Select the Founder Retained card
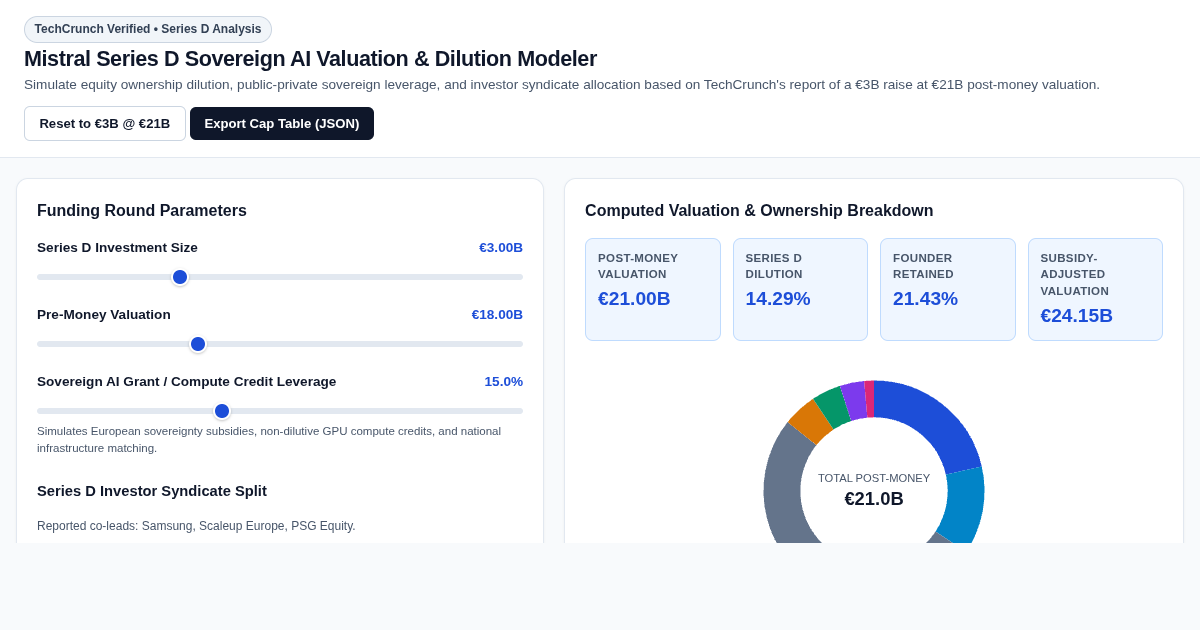 (x=948, y=289)
